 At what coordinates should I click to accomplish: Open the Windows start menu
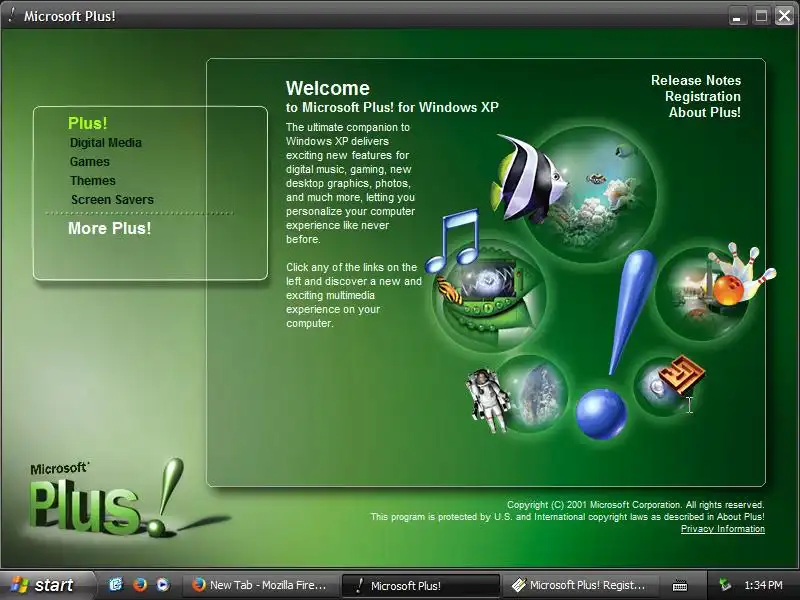pyautogui.click(x=46, y=585)
